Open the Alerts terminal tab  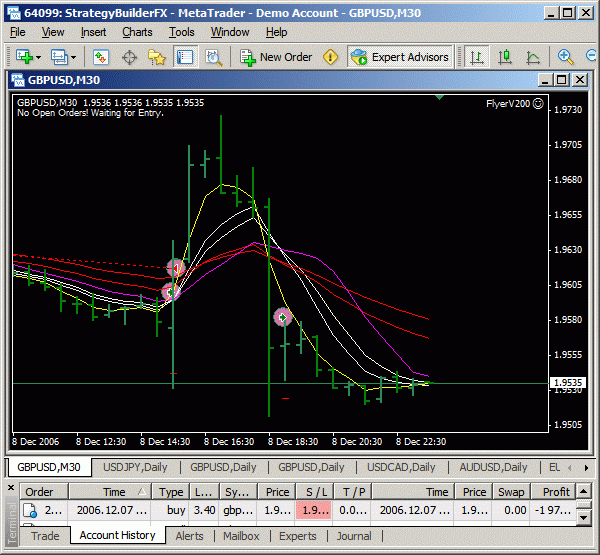point(189,536)
